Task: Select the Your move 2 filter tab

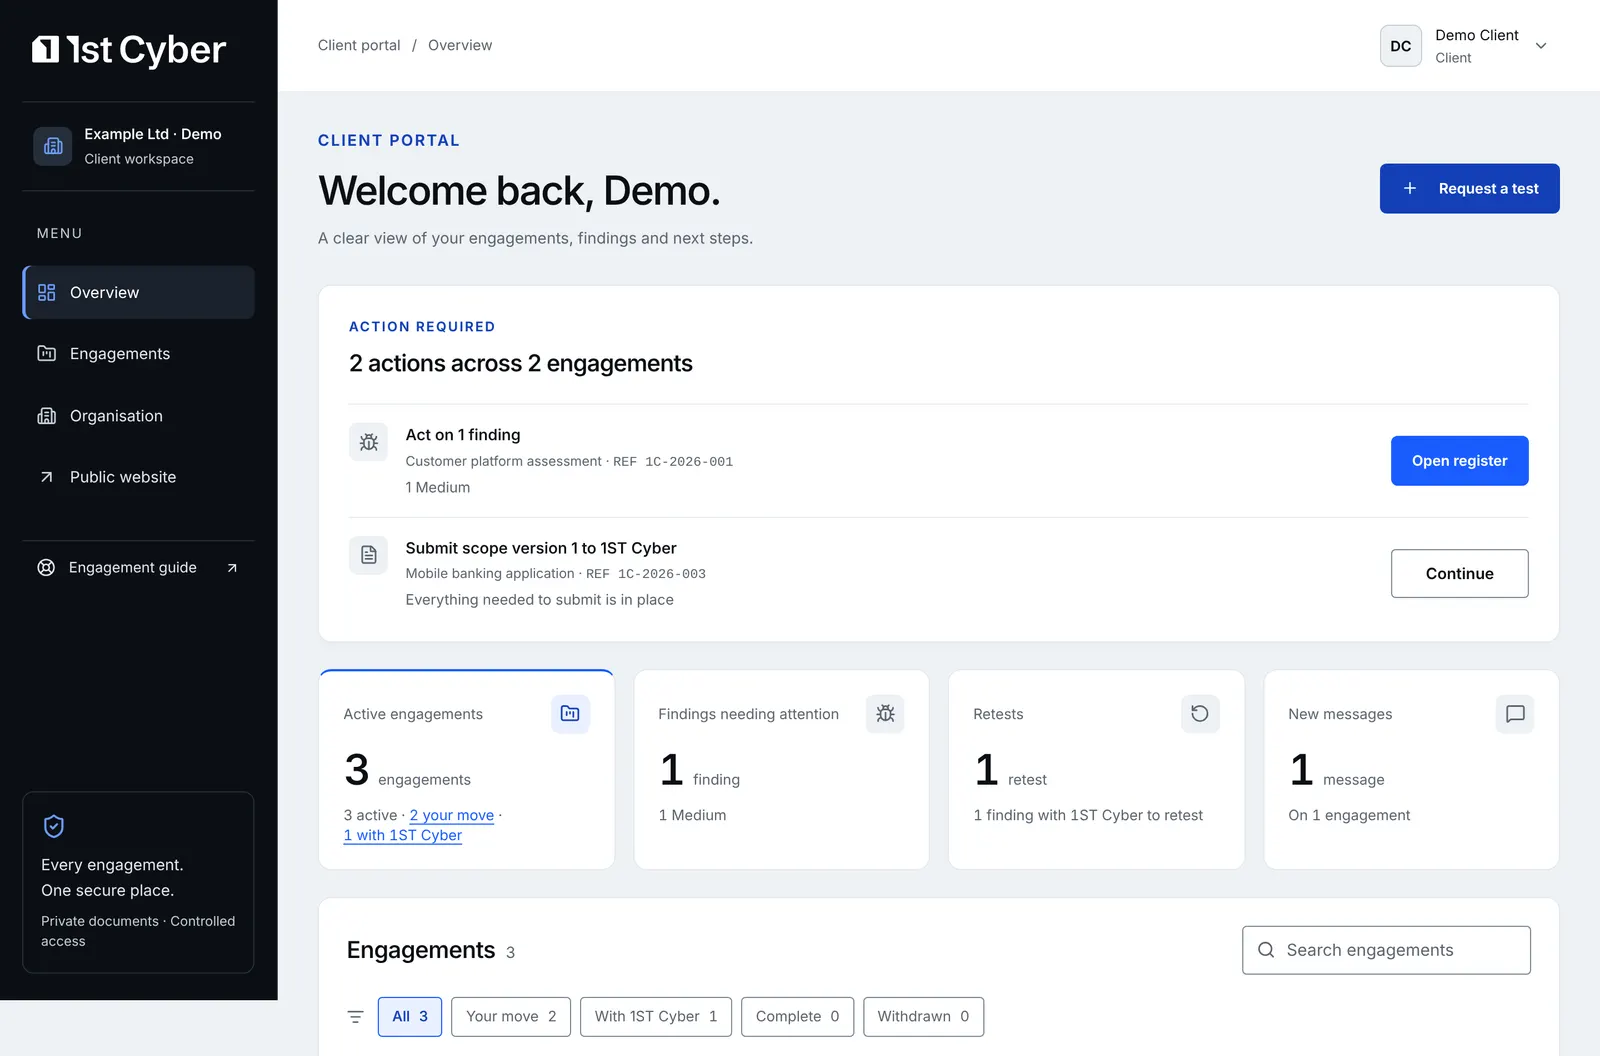Action: click(511, 1017)
